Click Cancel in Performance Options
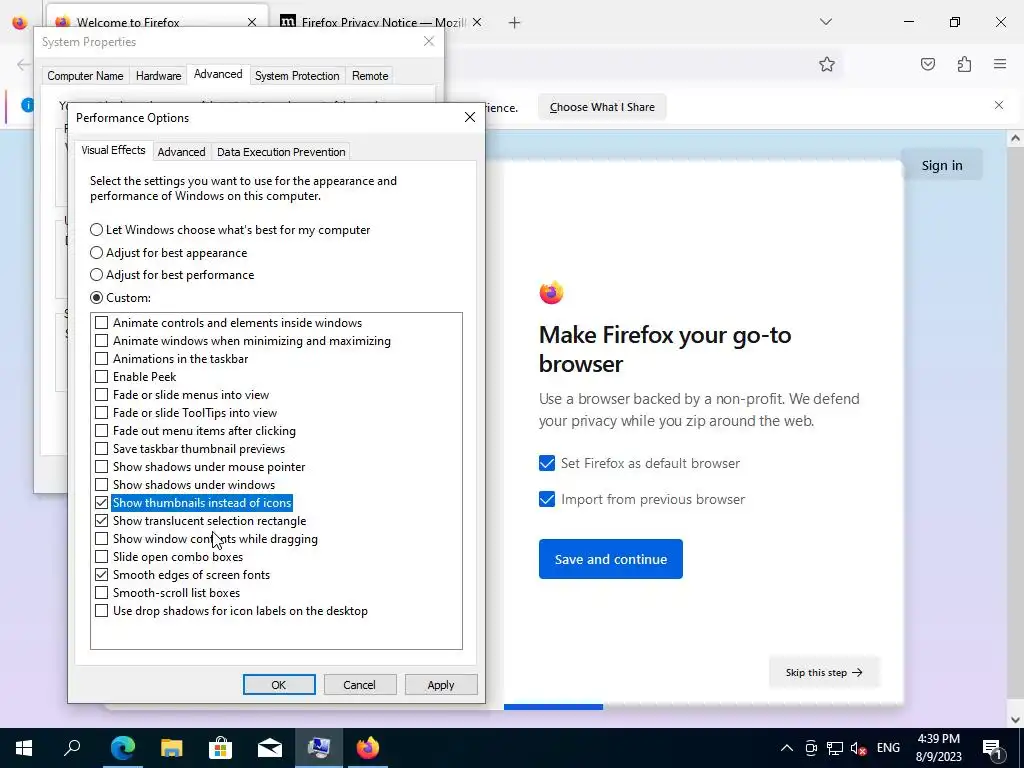The image size is (1024, 768). 359,684
